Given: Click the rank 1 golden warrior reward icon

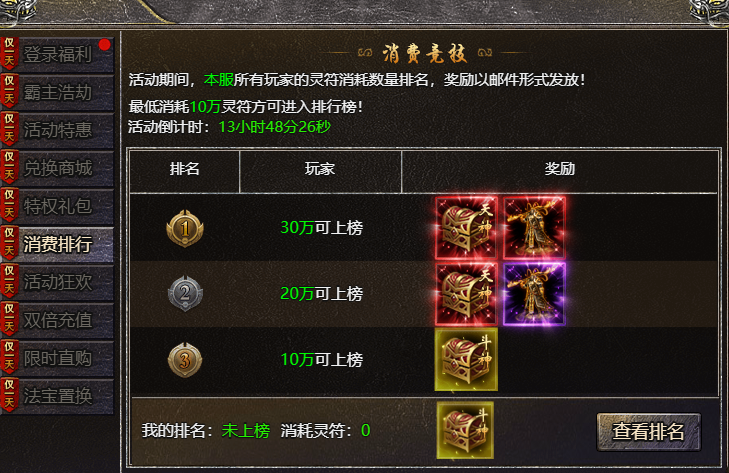Looking at the screenshot, I should point(535,228).
